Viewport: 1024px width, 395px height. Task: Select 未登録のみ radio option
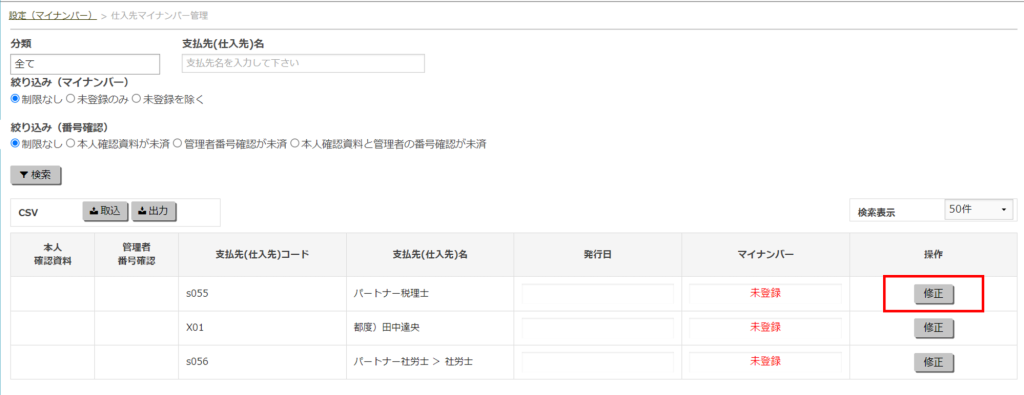72,99
